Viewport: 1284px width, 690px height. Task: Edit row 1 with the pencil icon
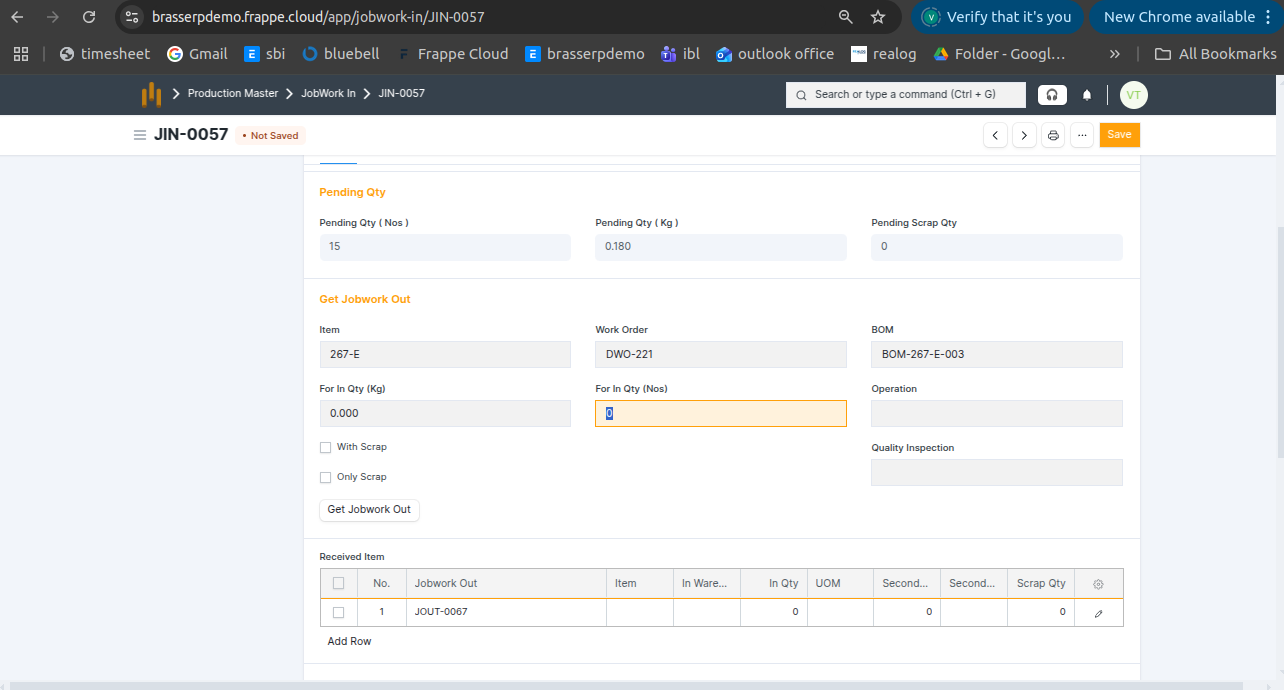tap(1098, 613)
